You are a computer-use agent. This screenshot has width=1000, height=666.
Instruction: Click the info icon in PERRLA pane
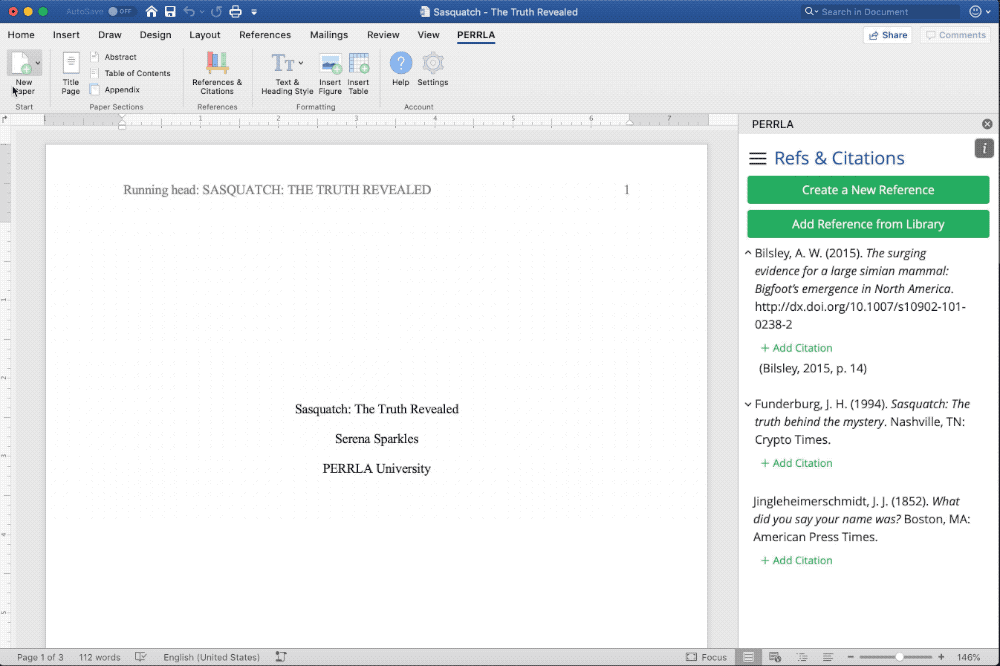[984, 148]
